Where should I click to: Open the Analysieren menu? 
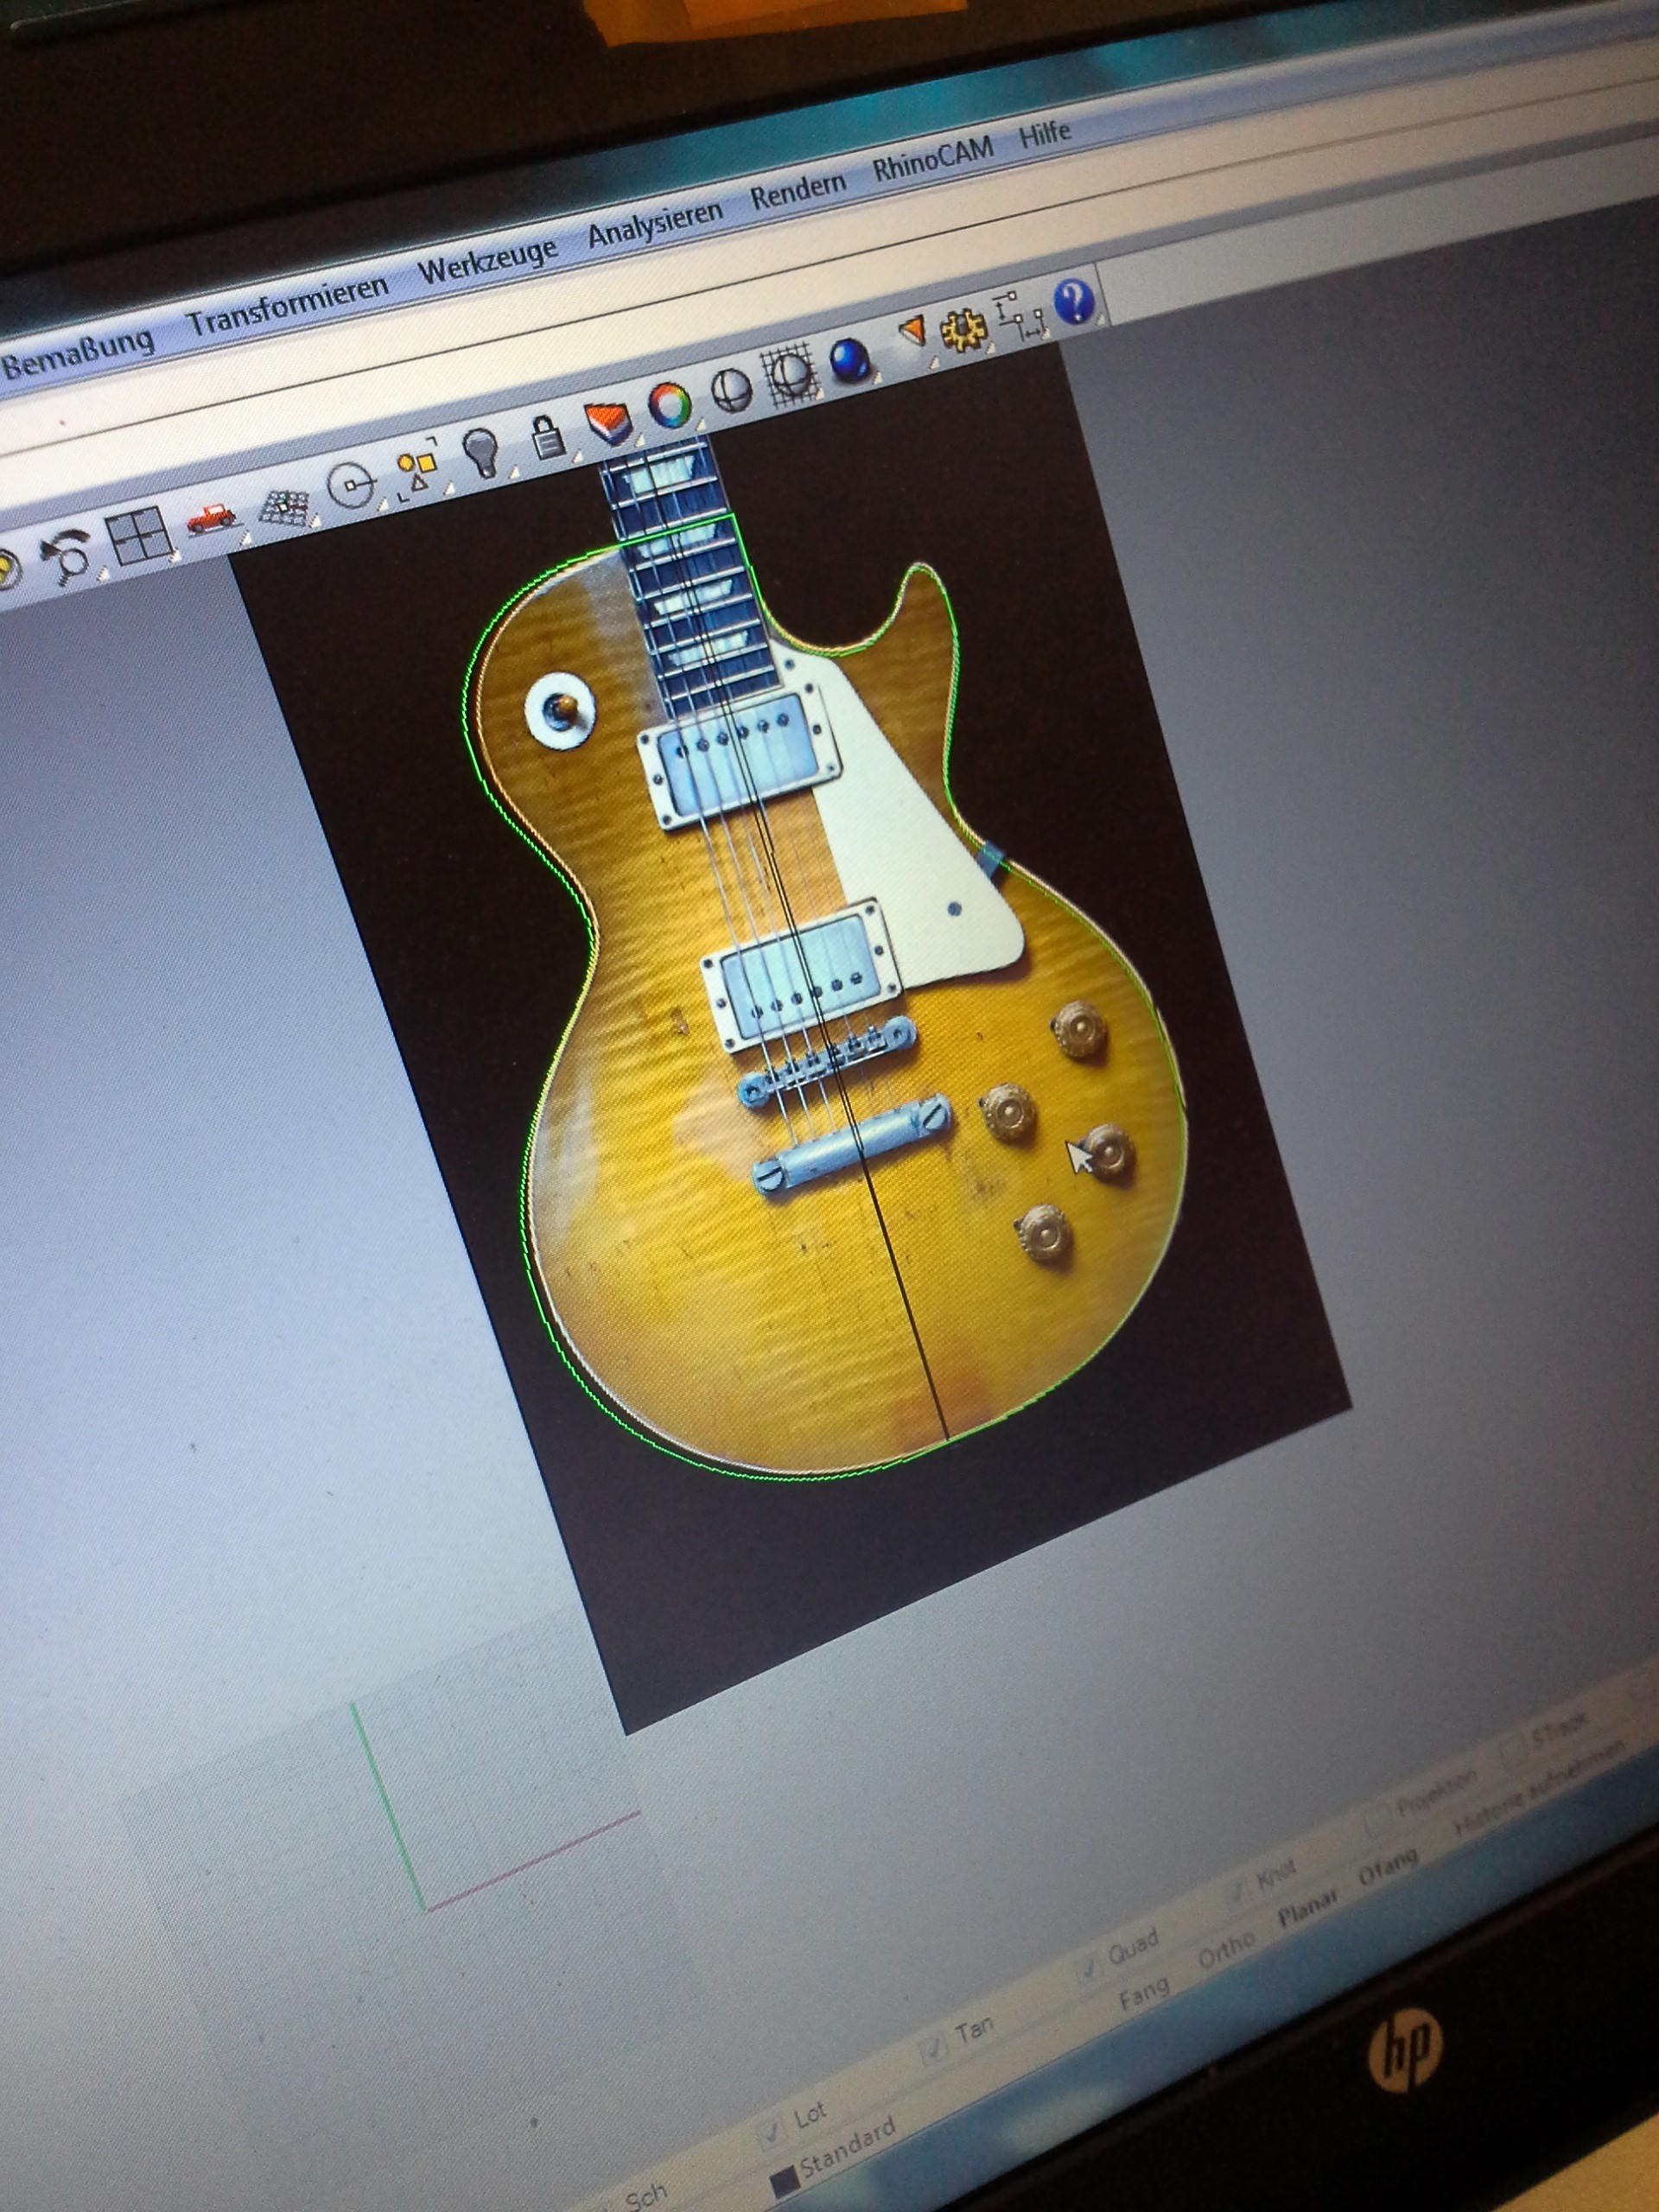coord(655,222)
